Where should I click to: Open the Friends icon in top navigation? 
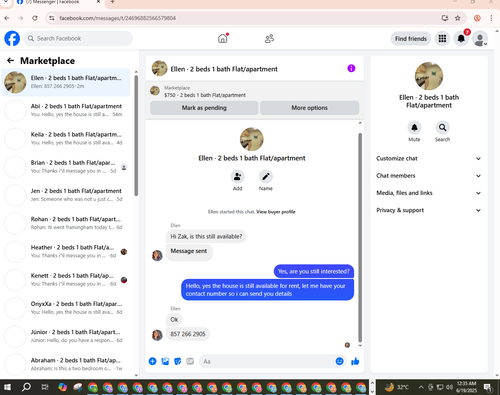269,39
